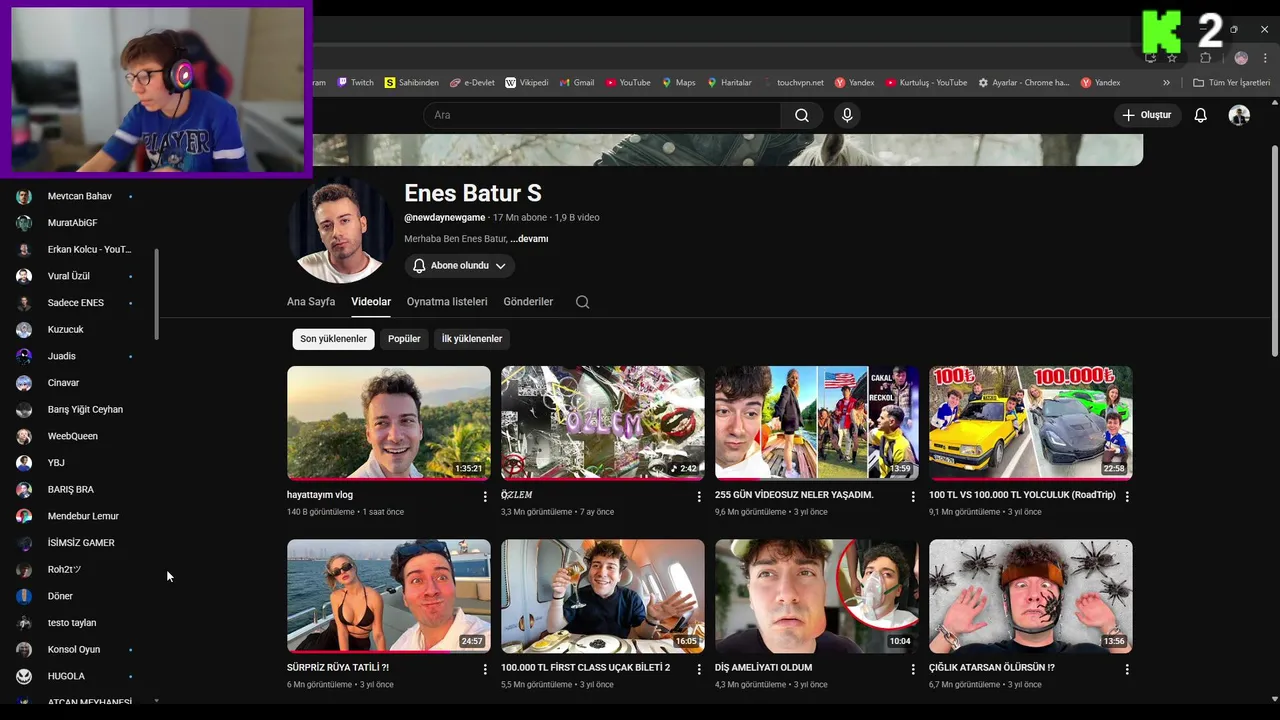Screen dimensions: 1280x720
Task: Open the 100.000 TL FIRST CLASS UÇAK BİLETİ 2 title
Action: pyautogui.click(x=585, y=668)
